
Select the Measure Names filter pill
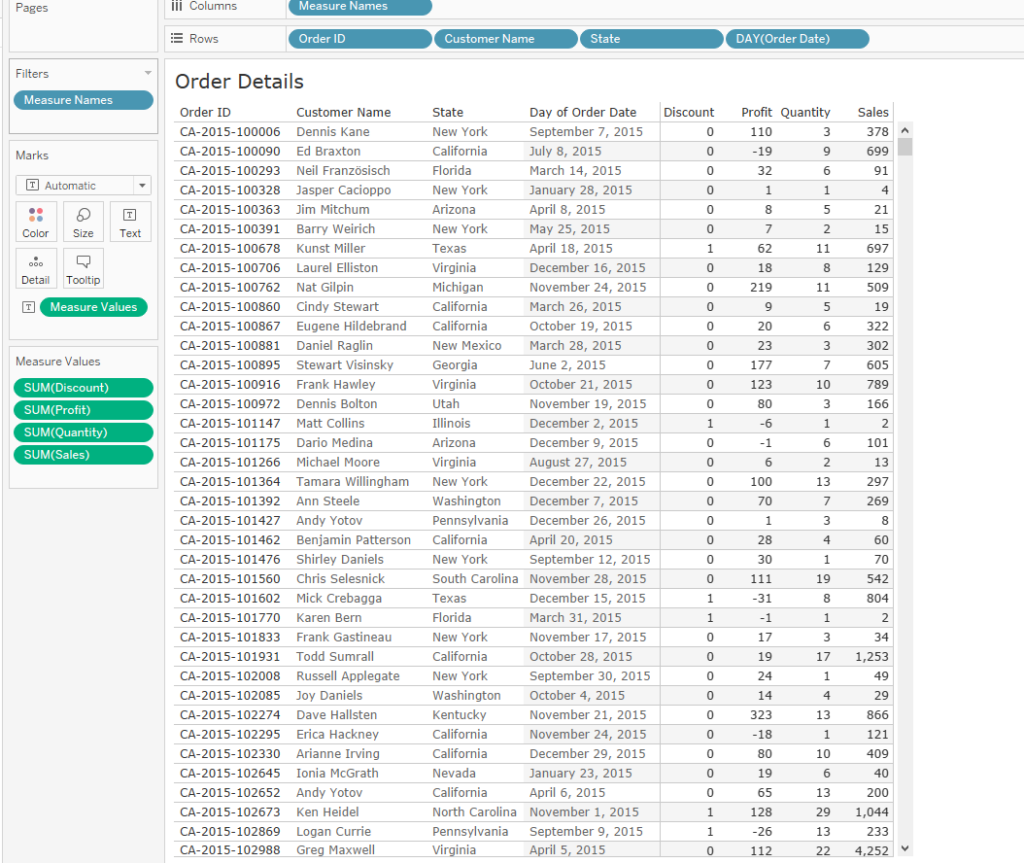(x=84, y=100)
